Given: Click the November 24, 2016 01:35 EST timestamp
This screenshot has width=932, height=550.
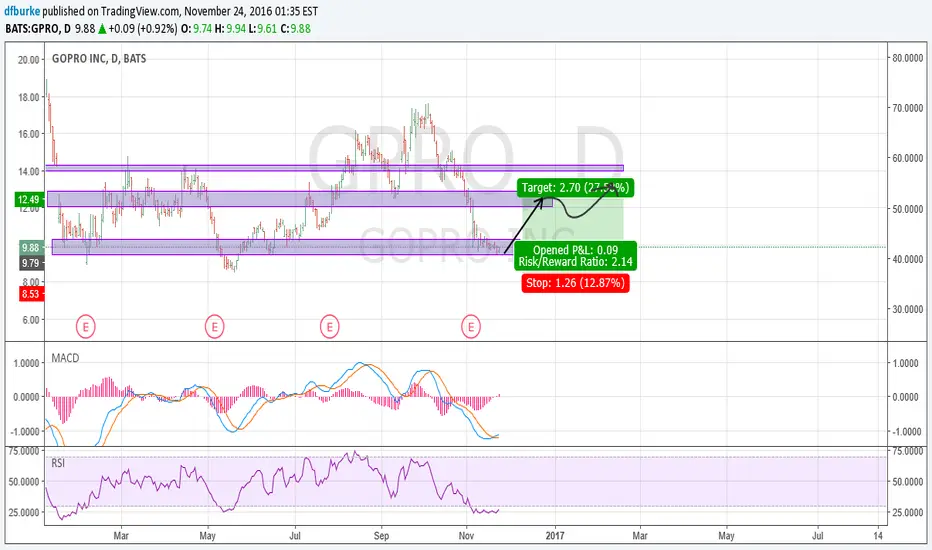Looking at the screenshot, I should pyautogui.click(x=251, y=11).
